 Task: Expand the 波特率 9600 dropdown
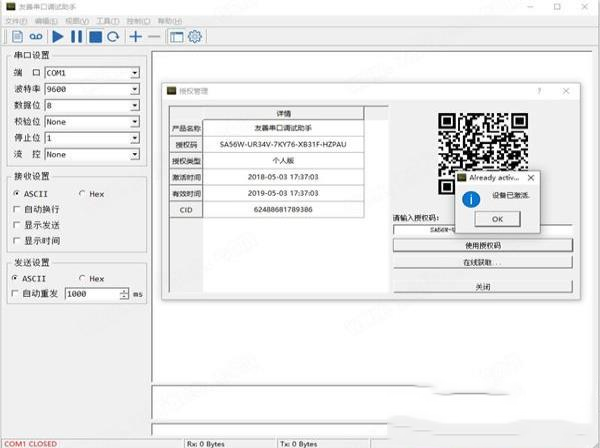tap(135, 89)
